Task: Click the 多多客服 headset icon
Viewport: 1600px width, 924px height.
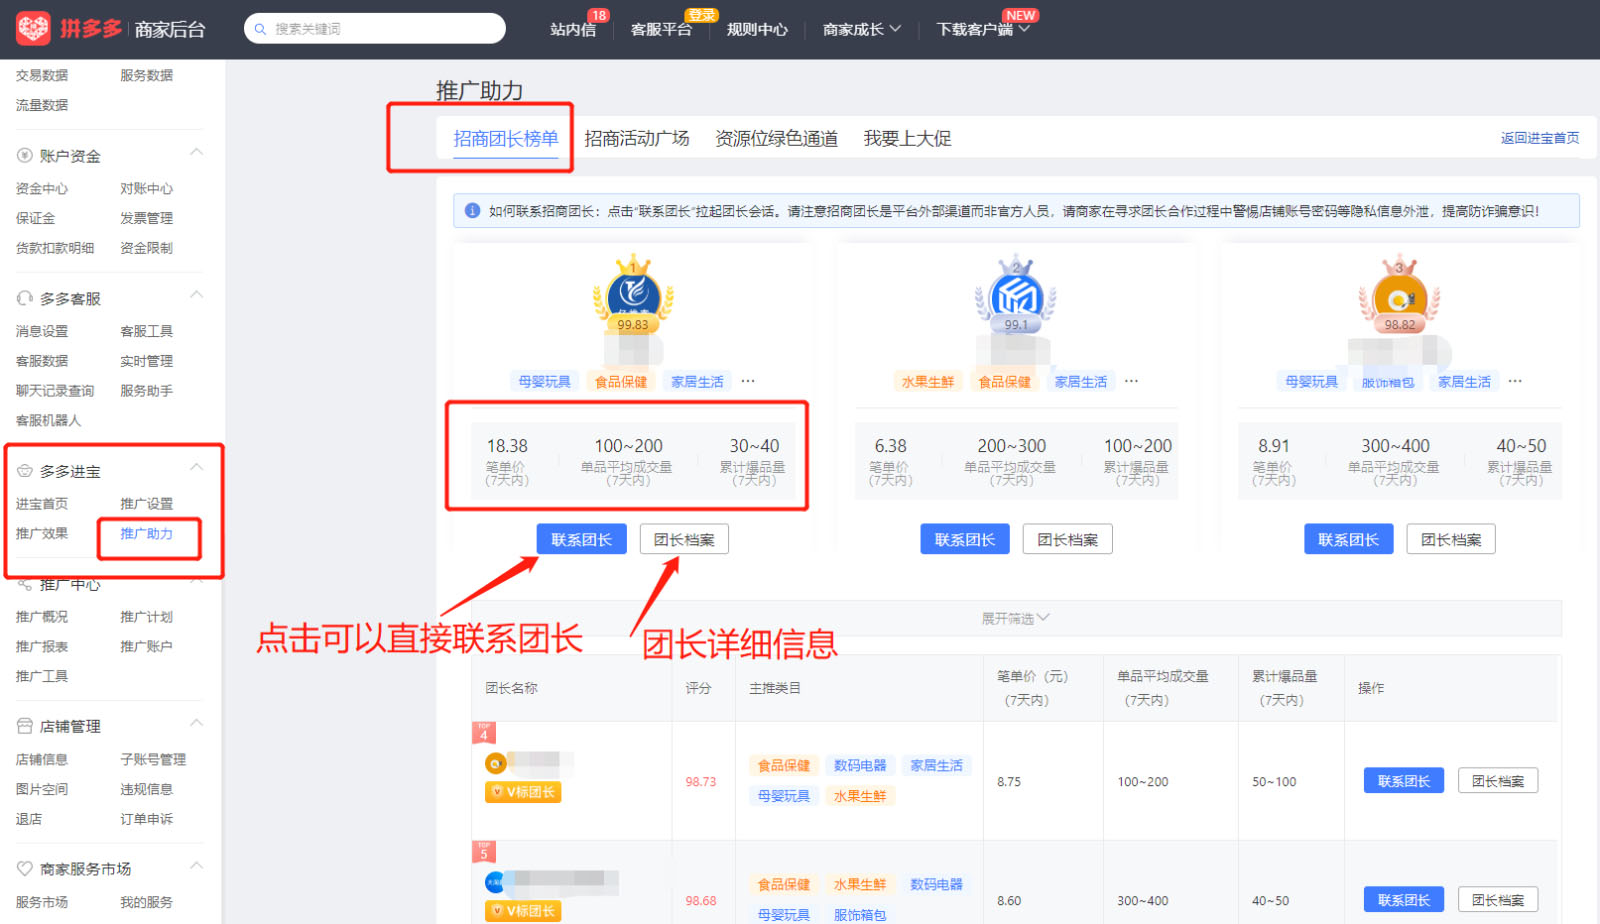Action: pyautogui.click(x=25, y=299)
